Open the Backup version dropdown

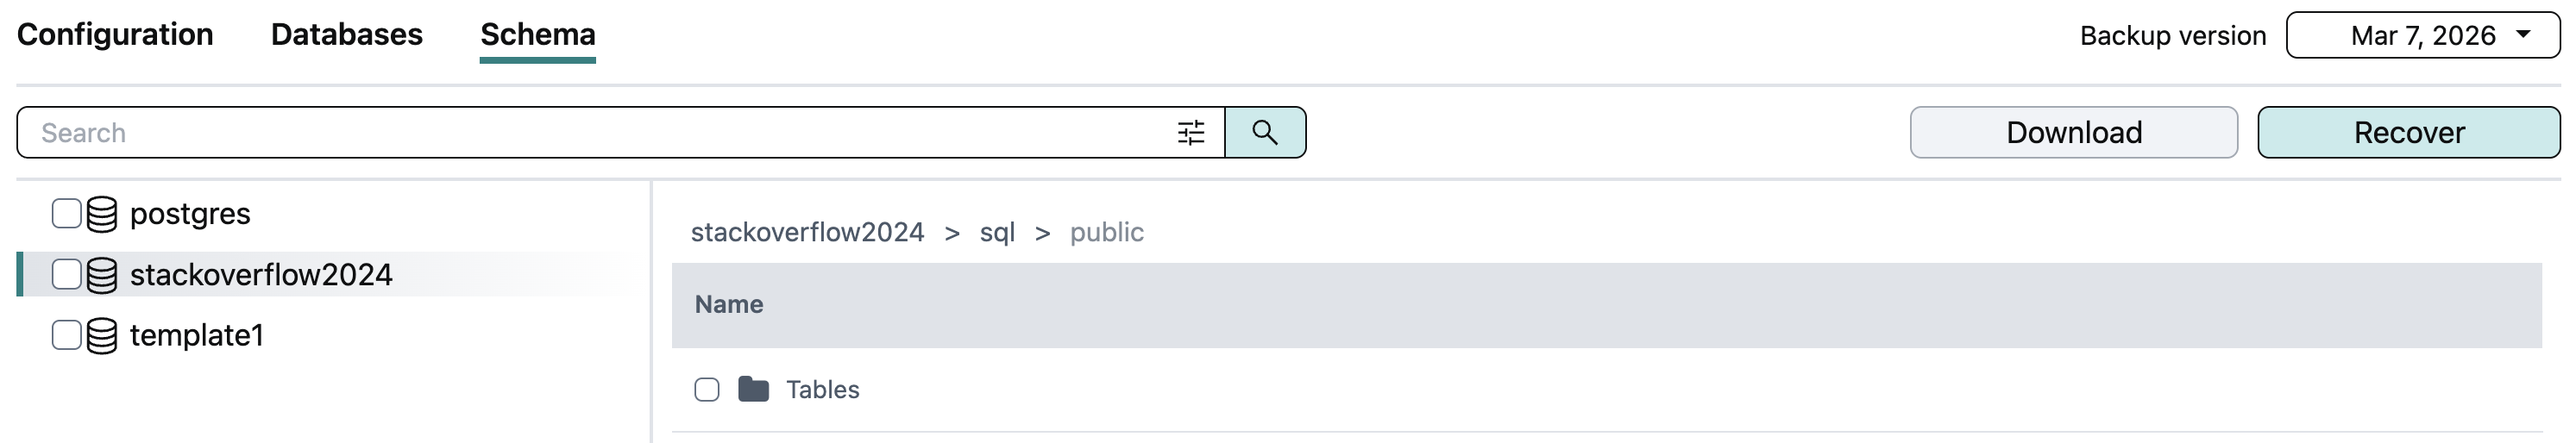click(2422, 36)
